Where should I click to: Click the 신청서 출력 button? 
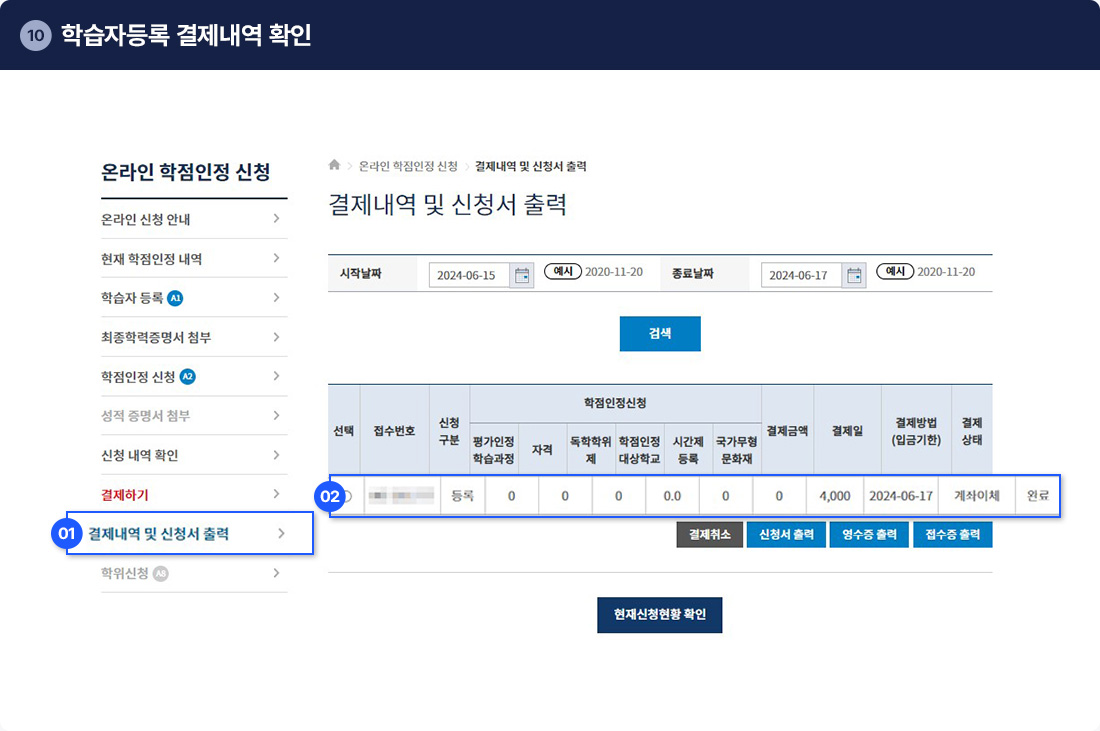786,535
